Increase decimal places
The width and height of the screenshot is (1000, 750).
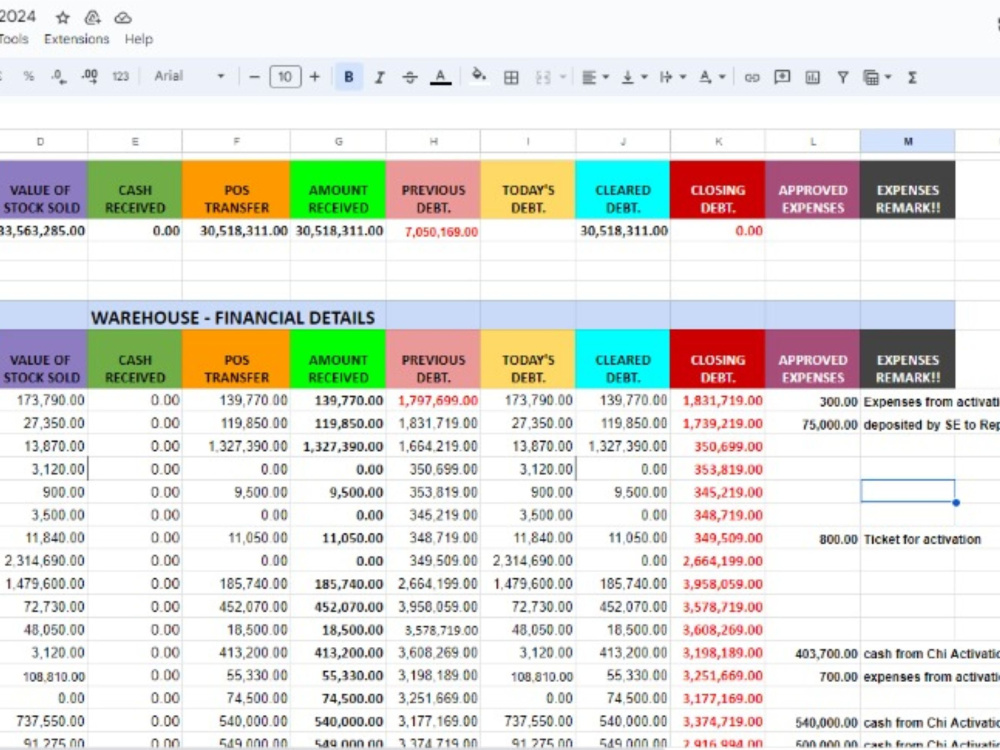(90, 77)
